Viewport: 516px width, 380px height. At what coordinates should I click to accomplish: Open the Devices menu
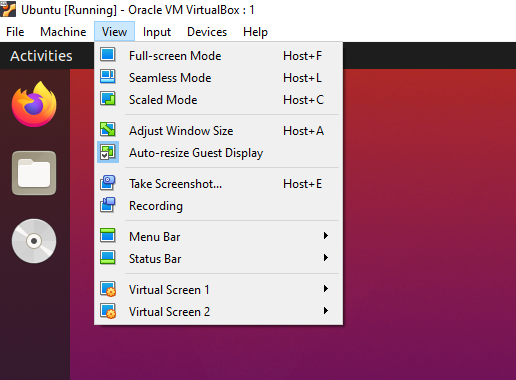[x=207, y=32]
